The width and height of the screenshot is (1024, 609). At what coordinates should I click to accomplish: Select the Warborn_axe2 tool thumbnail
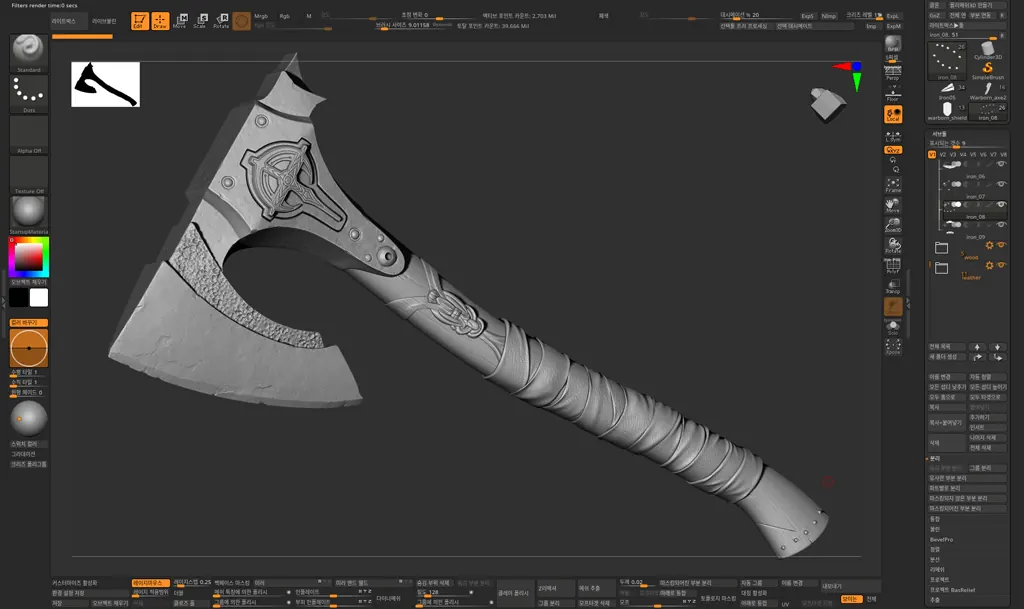tap(987, 91)
